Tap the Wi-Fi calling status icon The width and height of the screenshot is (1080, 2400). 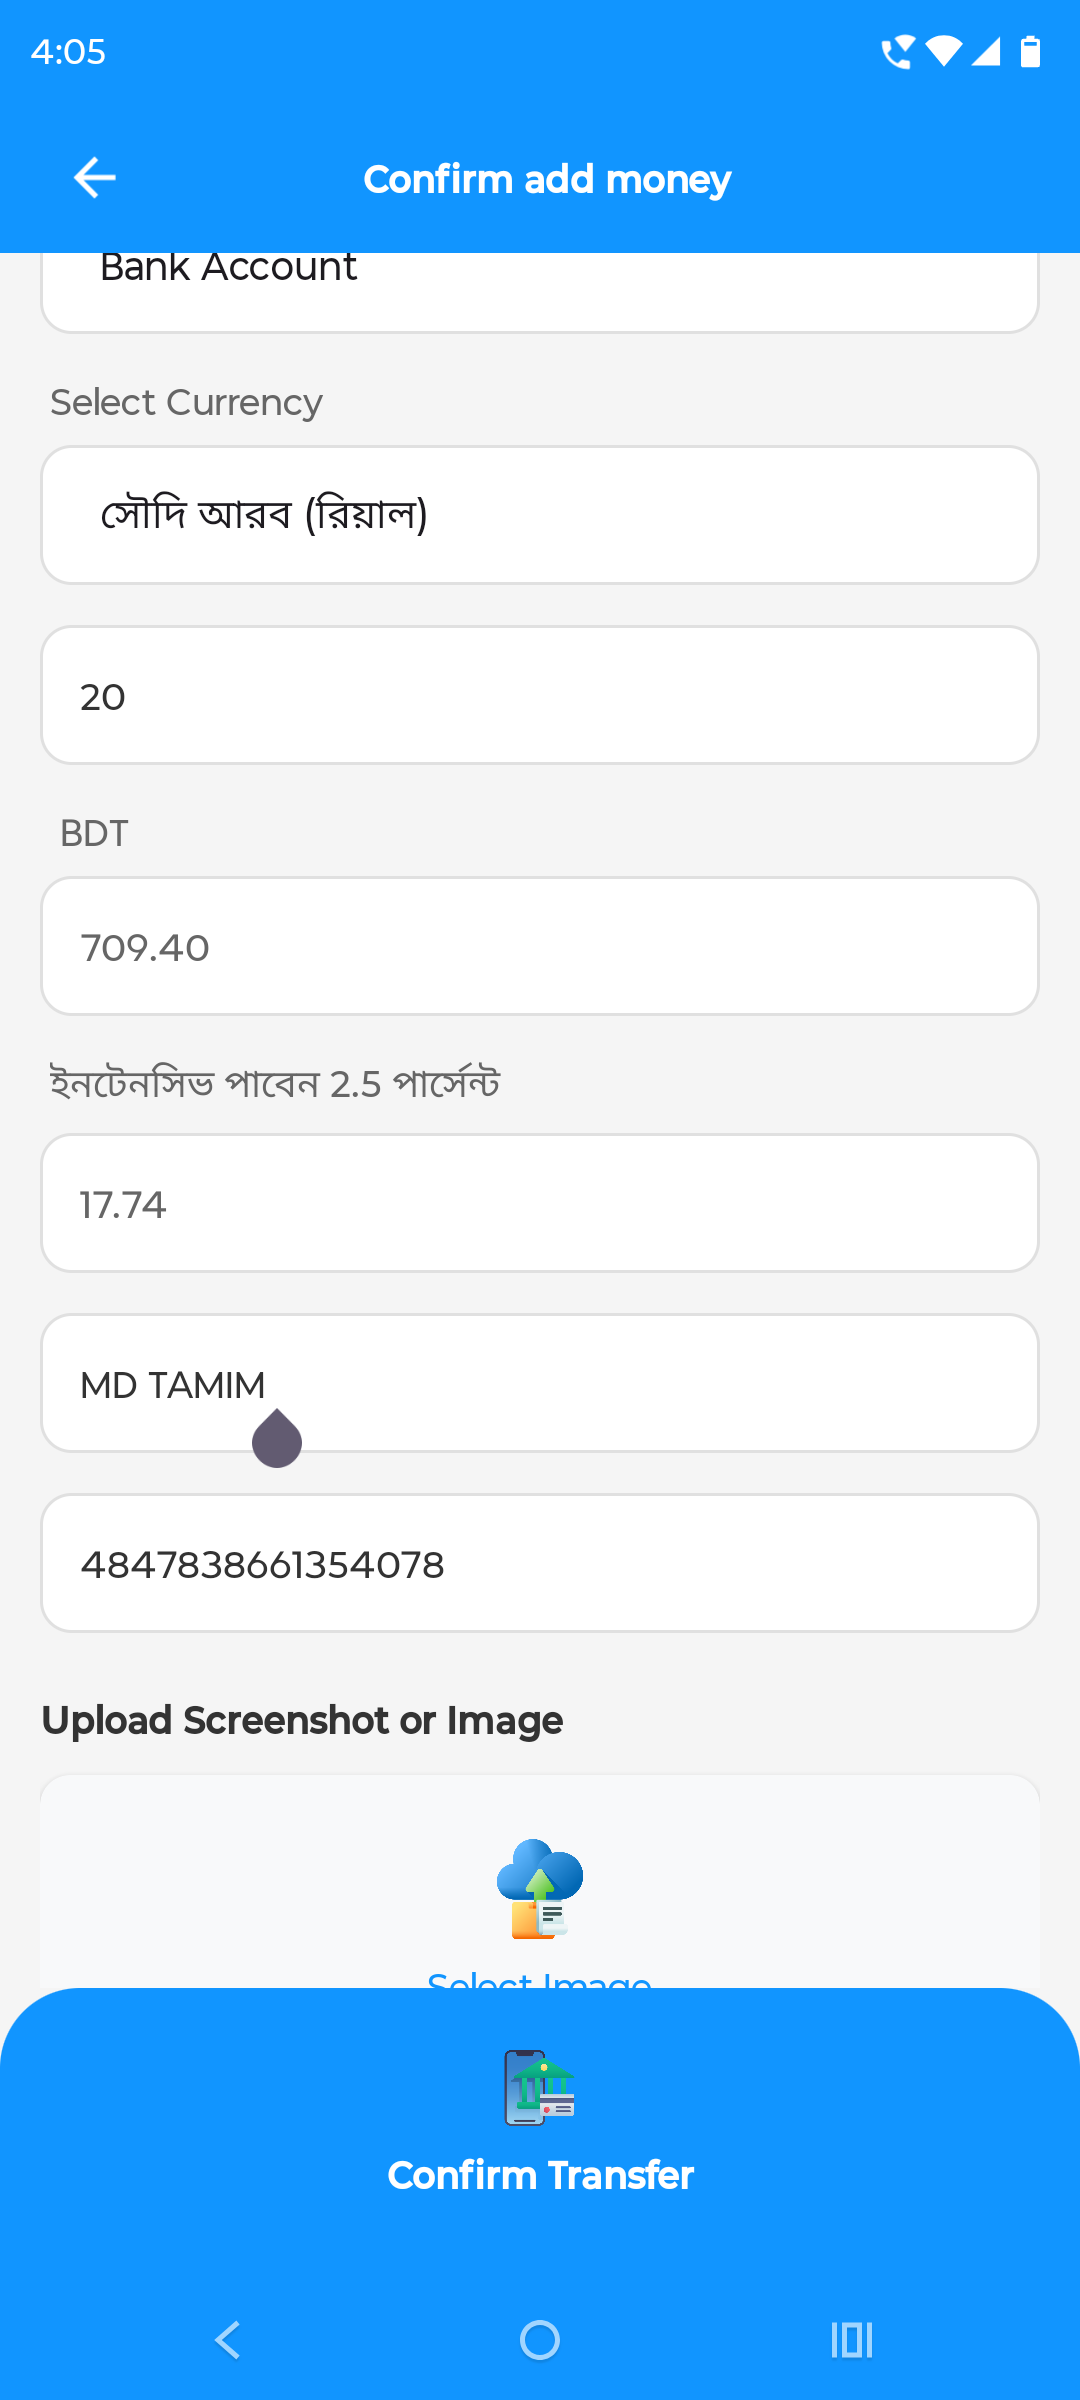[x=897, y=51]
